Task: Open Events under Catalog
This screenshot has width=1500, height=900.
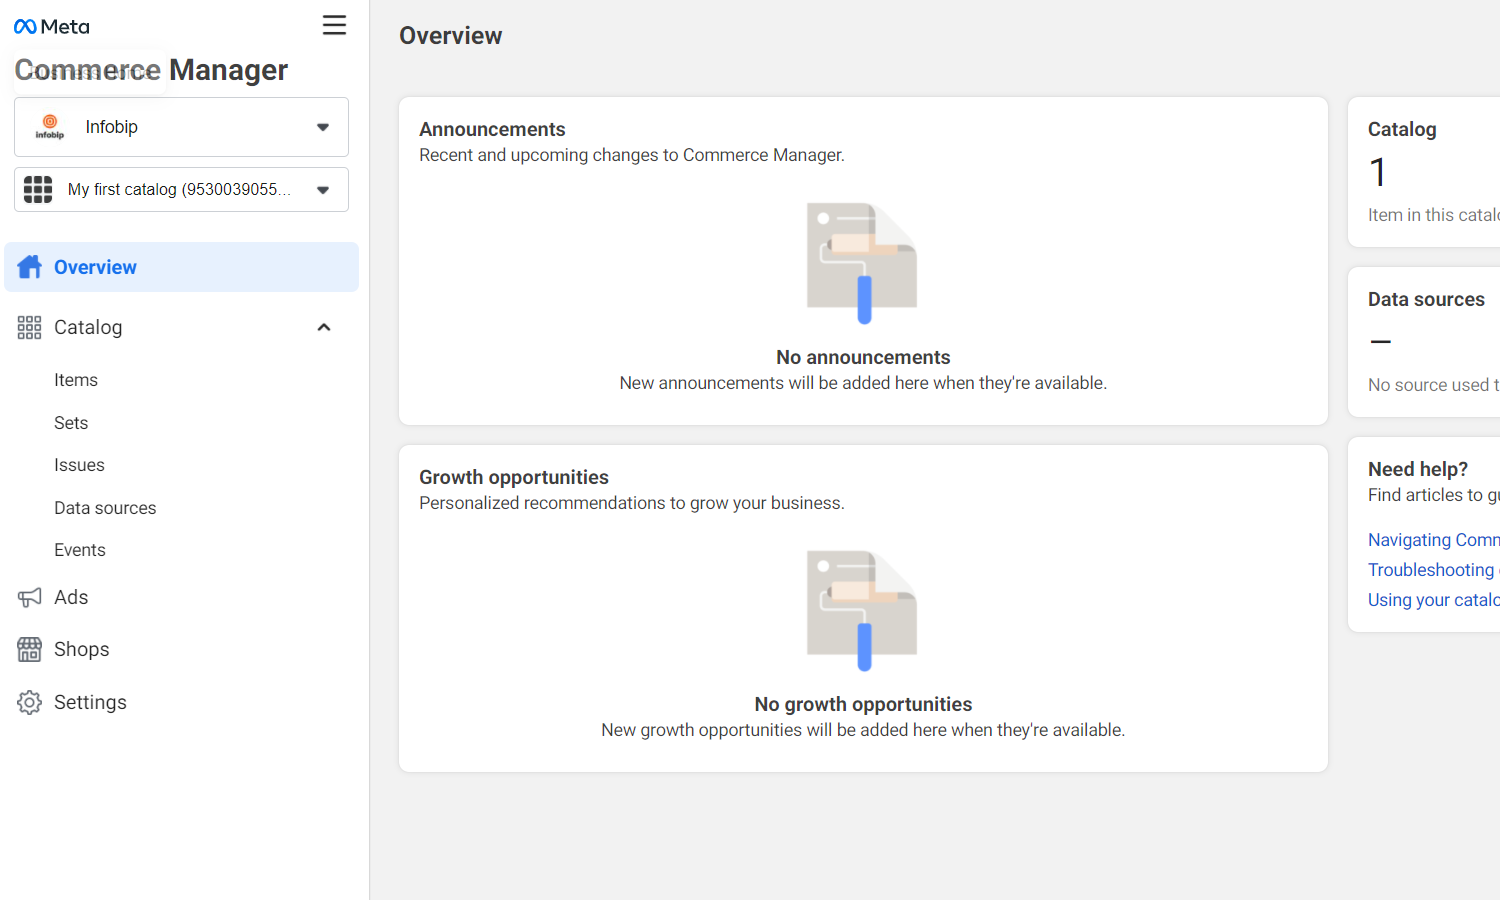Action: 80,550
